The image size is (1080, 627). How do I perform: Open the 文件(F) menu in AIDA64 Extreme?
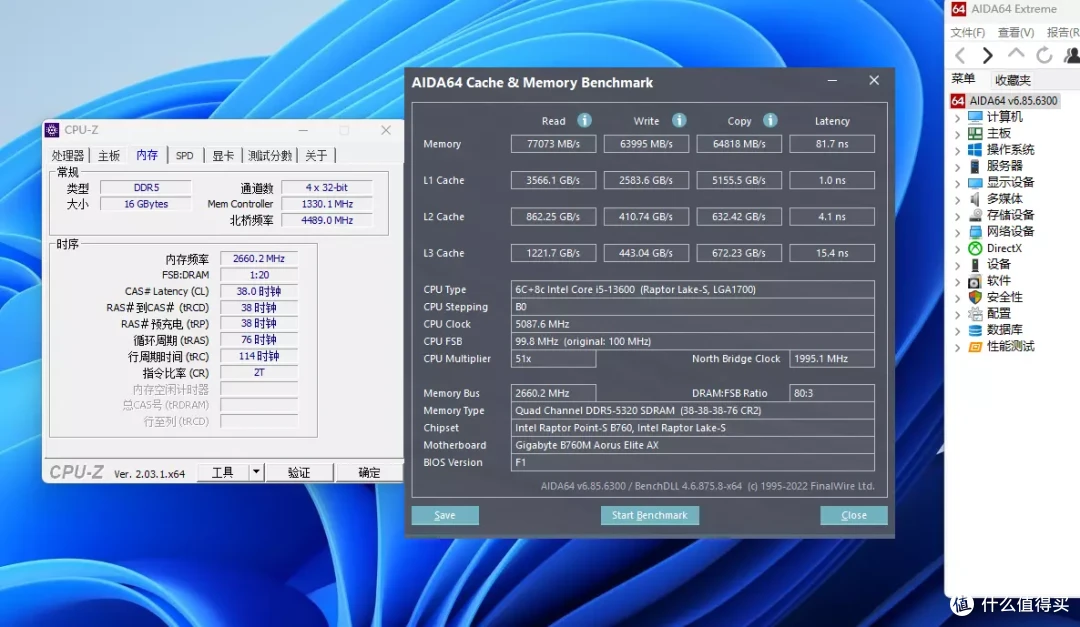(x=968, y=32)
